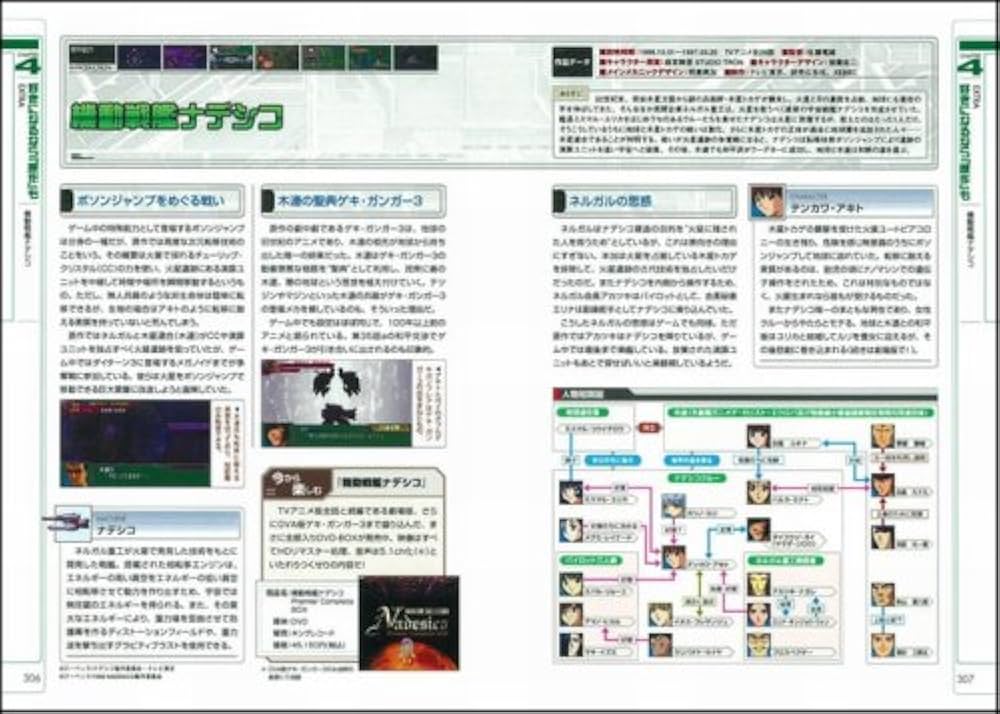Click the chapter 4 tab beside page 306

(26, 65)
